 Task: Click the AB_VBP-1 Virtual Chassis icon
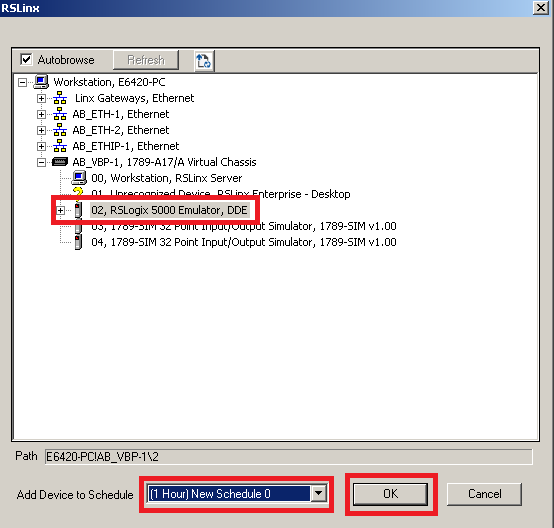coord(60,162)
